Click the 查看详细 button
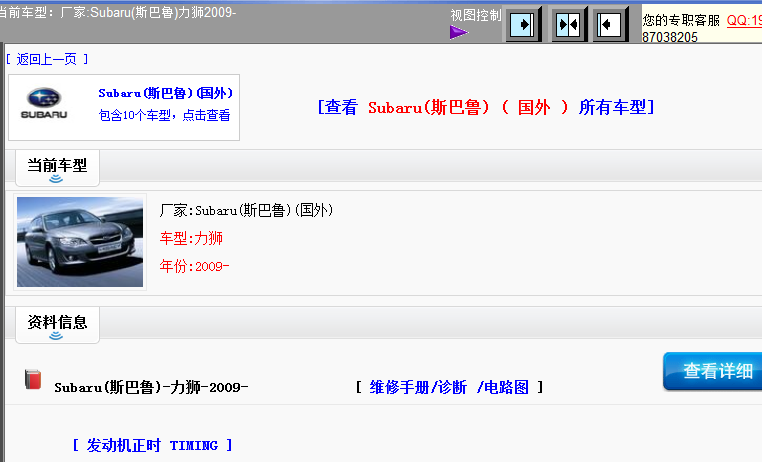 tap(712, 371)
